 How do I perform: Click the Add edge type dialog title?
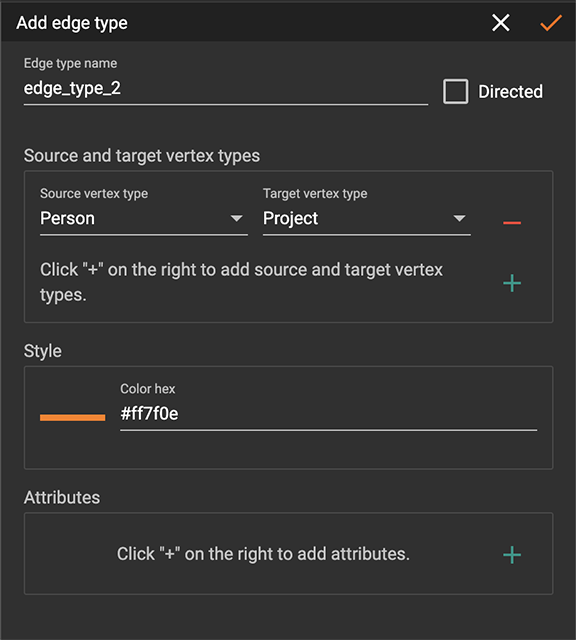click(72, 23)
